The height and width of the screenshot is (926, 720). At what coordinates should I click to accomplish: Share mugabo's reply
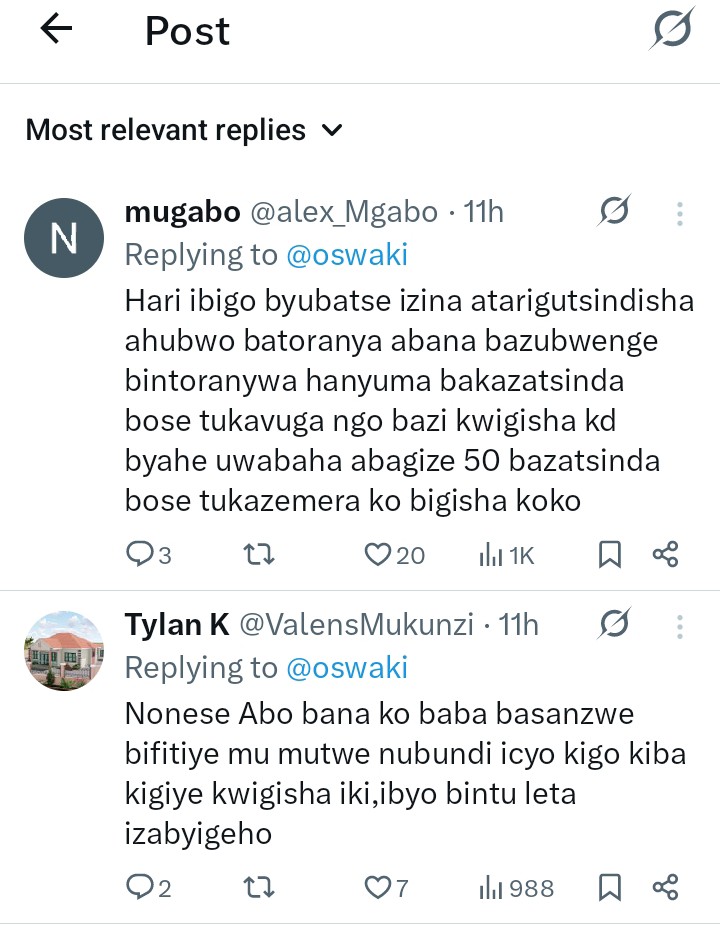tap(666, 554)
